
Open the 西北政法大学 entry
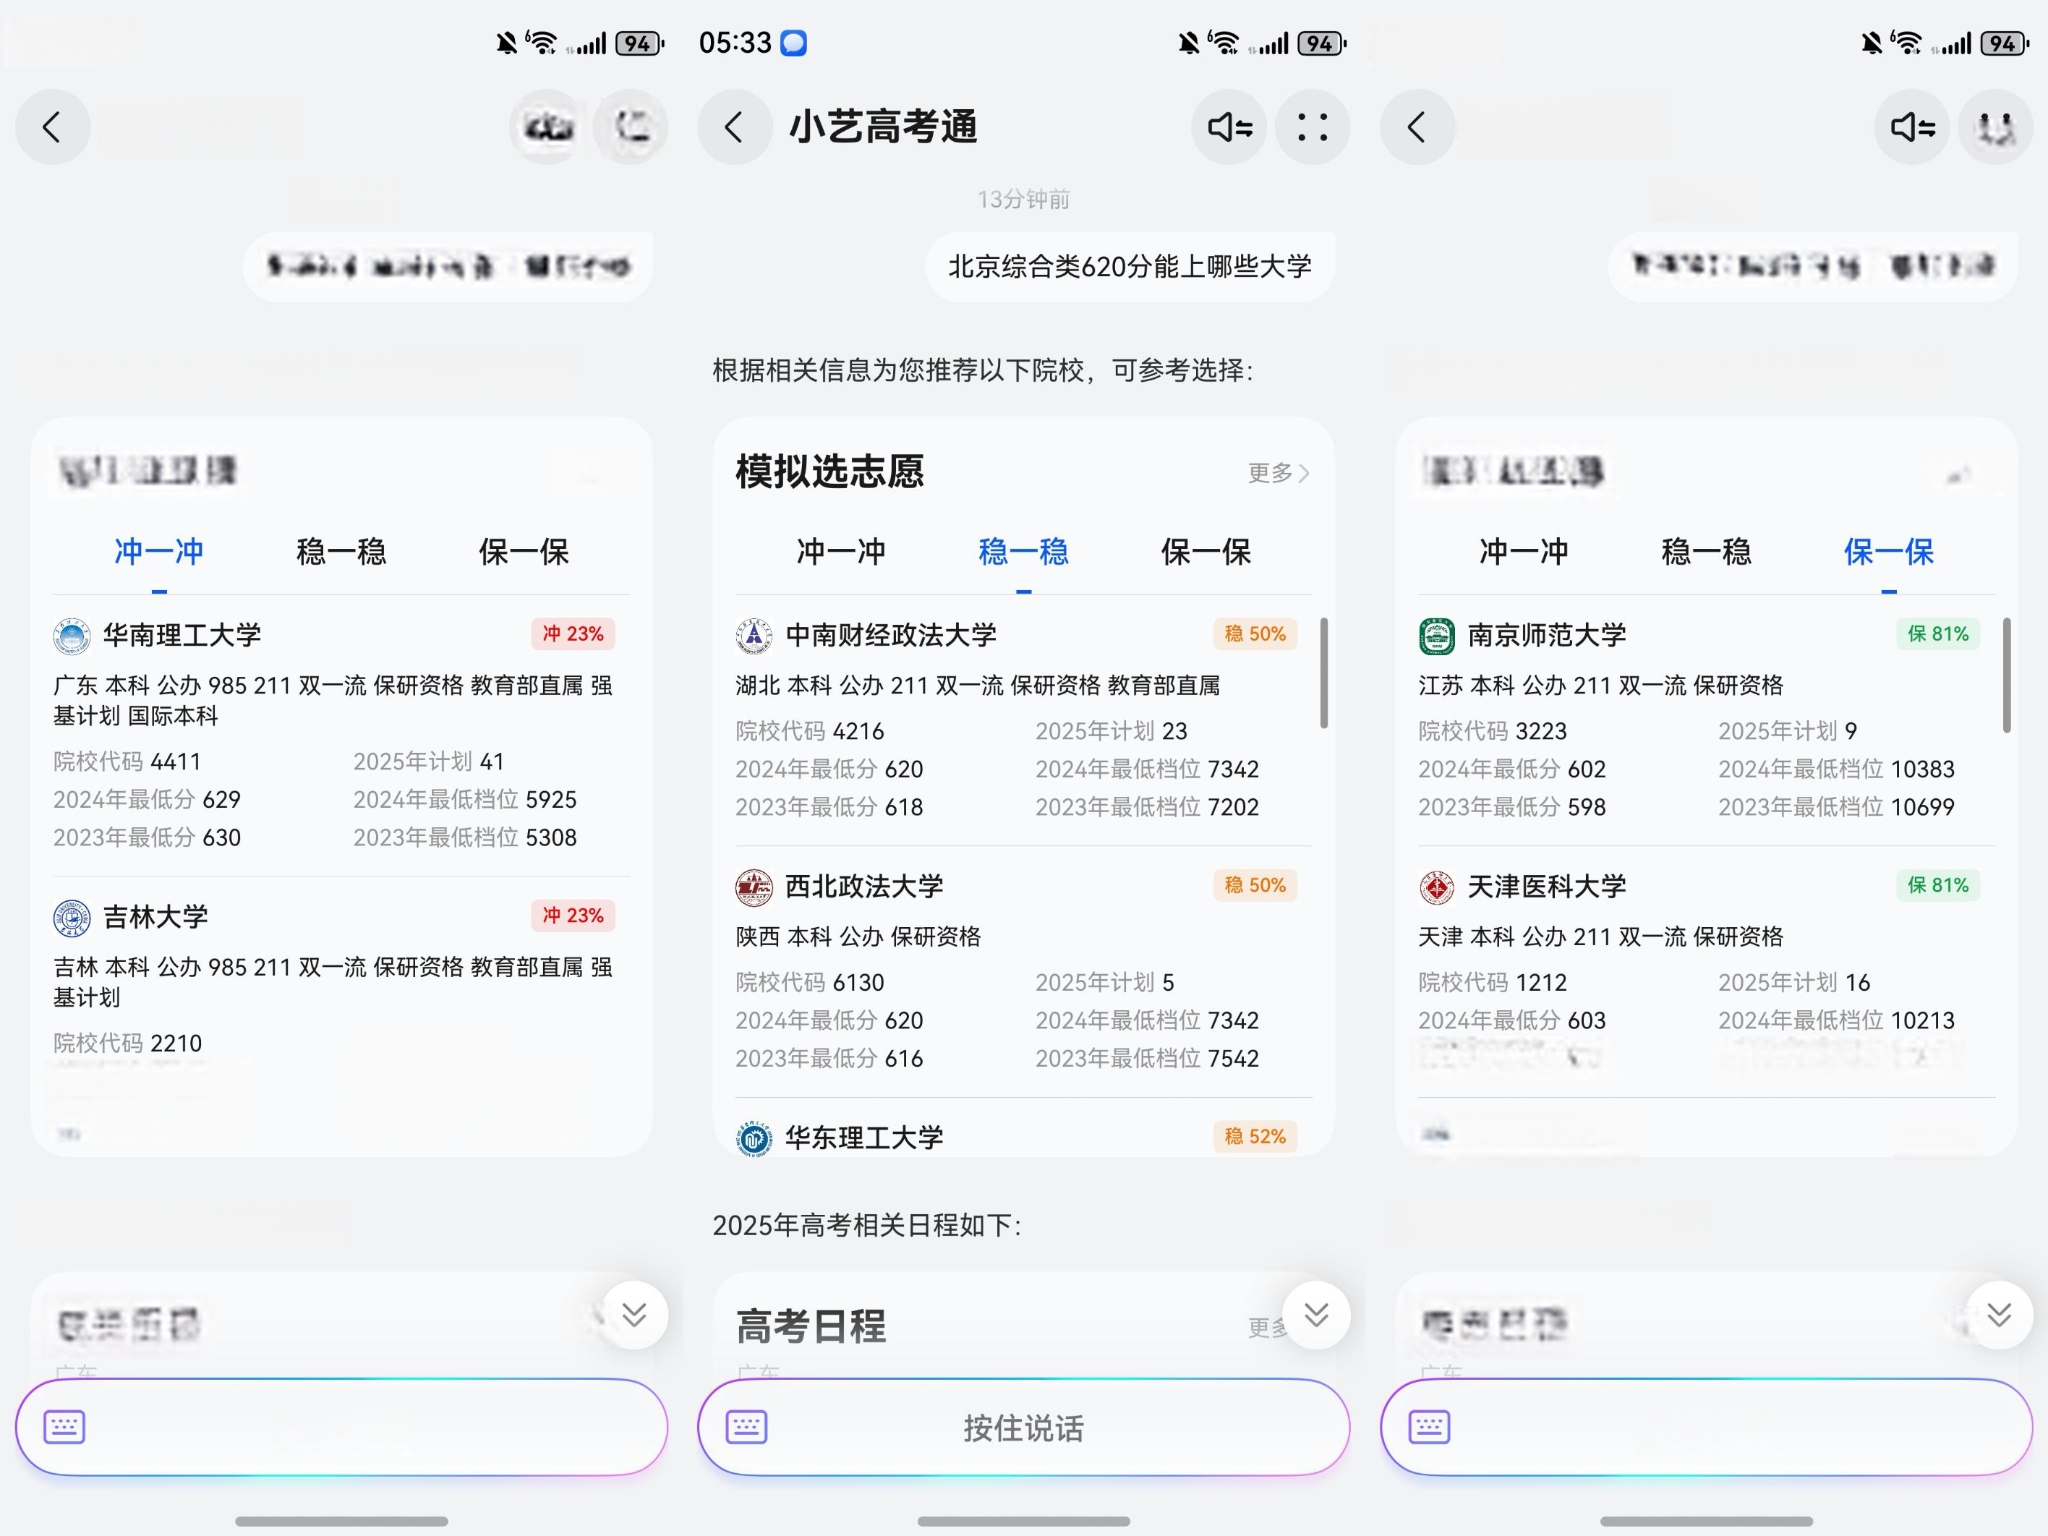1023,972
